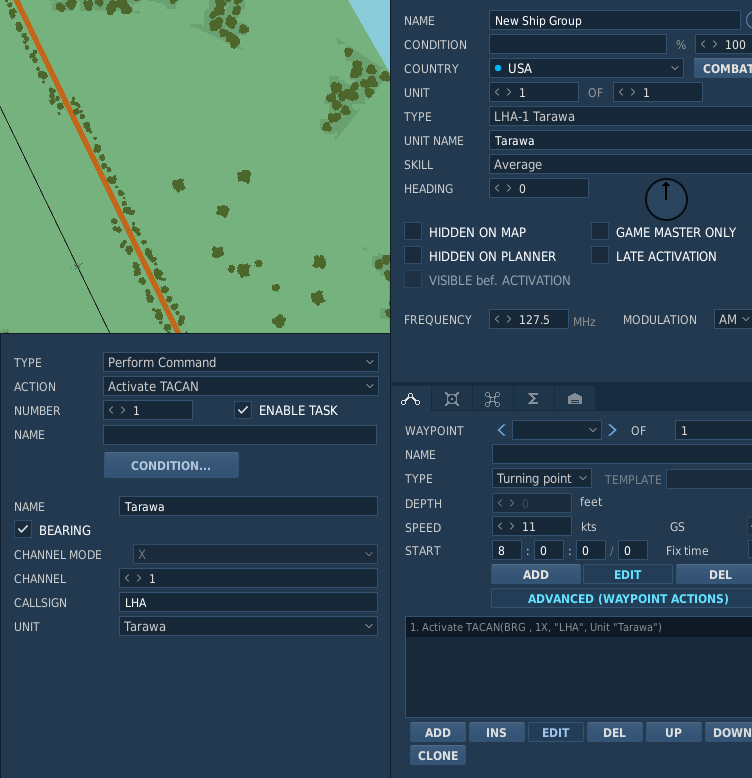Open the route waypoints tab icon

click(x=411, y=399)
